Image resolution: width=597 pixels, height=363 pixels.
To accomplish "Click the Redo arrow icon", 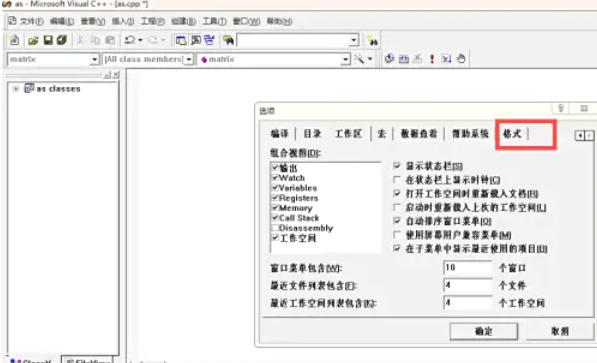I will tap(153, 40).
